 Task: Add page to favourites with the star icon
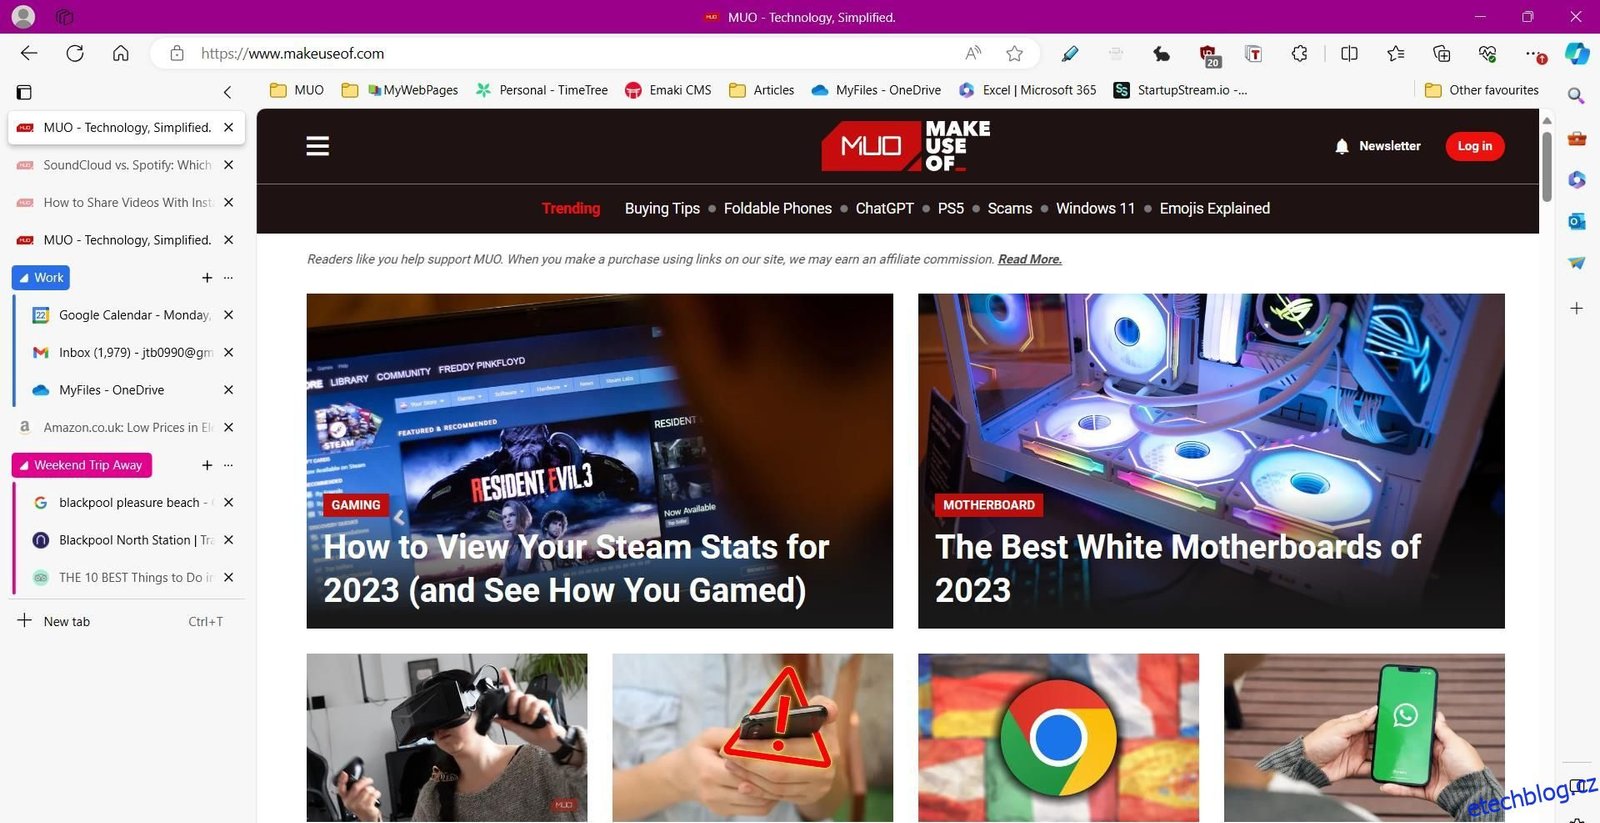click(x=1015, y=53)
